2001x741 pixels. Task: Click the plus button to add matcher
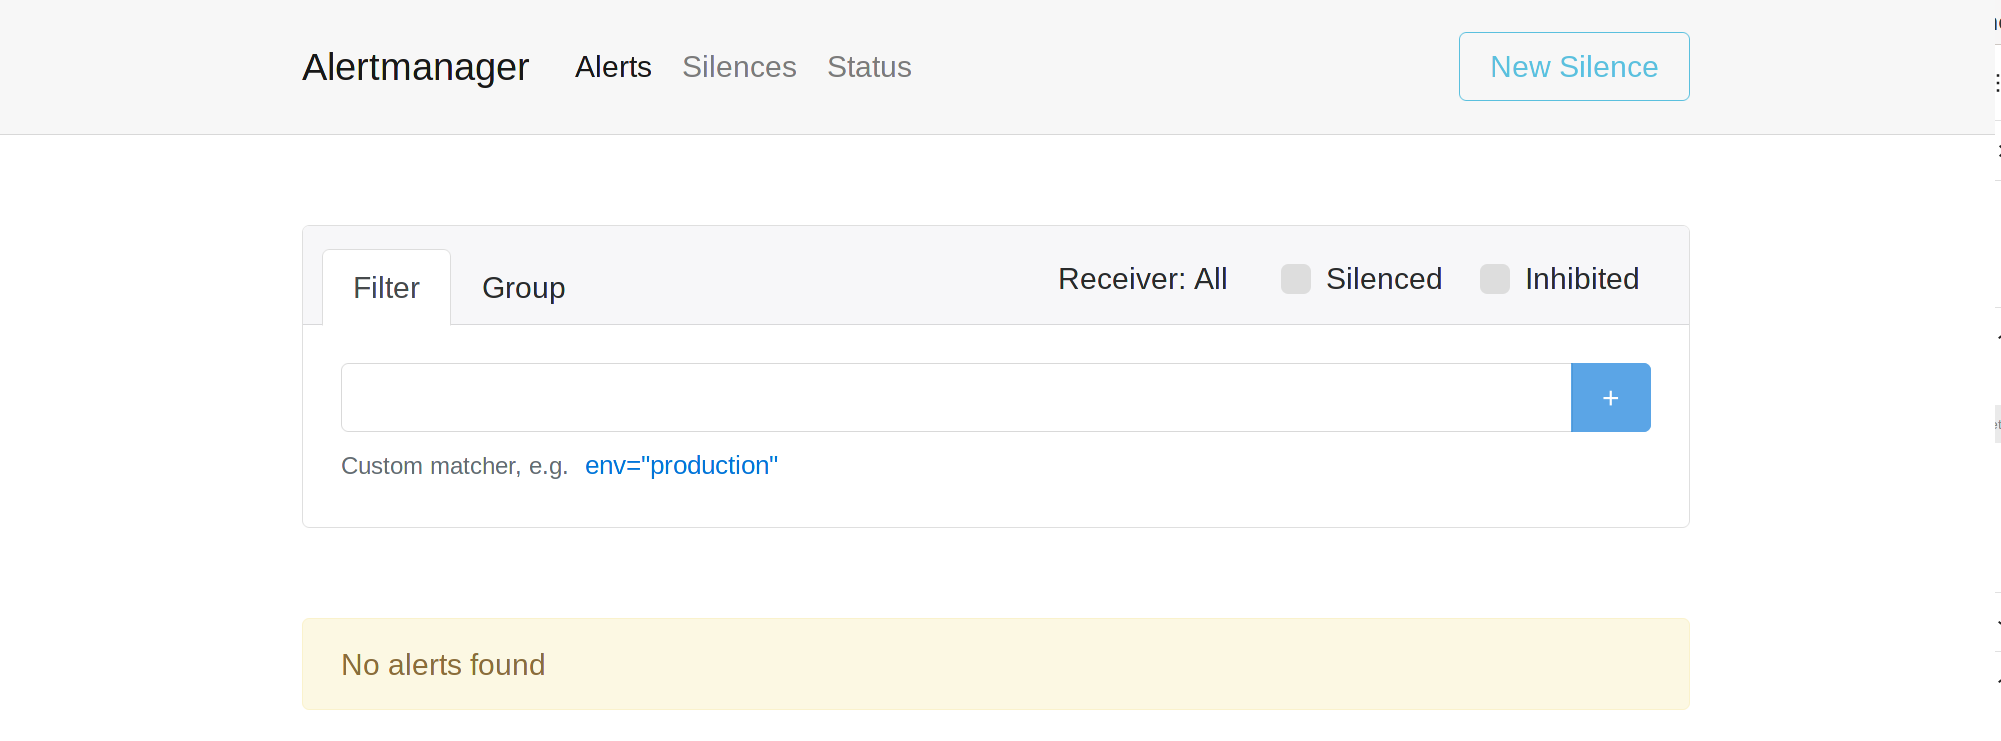(x=1610, y=398)
